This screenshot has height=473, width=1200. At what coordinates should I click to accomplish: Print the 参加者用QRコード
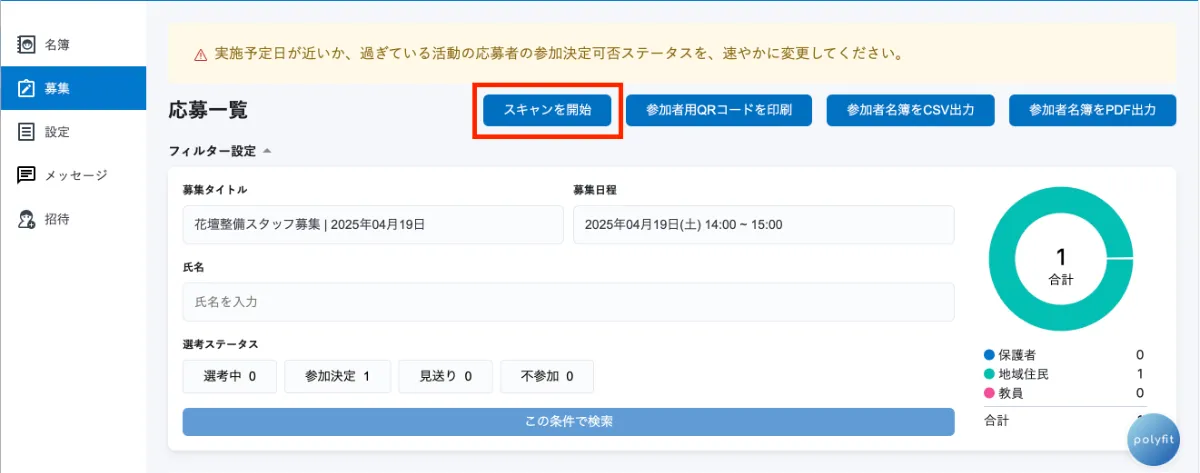(719, 110)
